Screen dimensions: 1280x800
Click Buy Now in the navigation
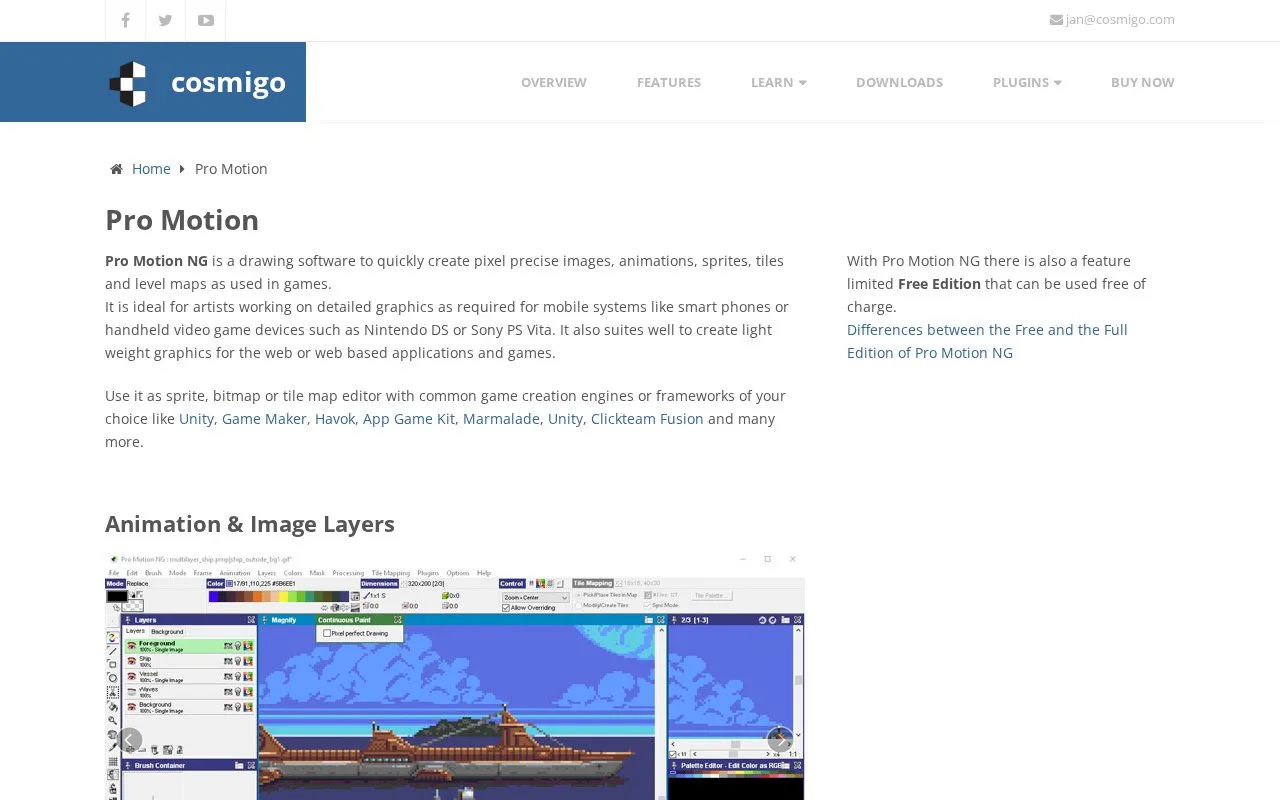pyautogui.click(x=1142, y=82)
